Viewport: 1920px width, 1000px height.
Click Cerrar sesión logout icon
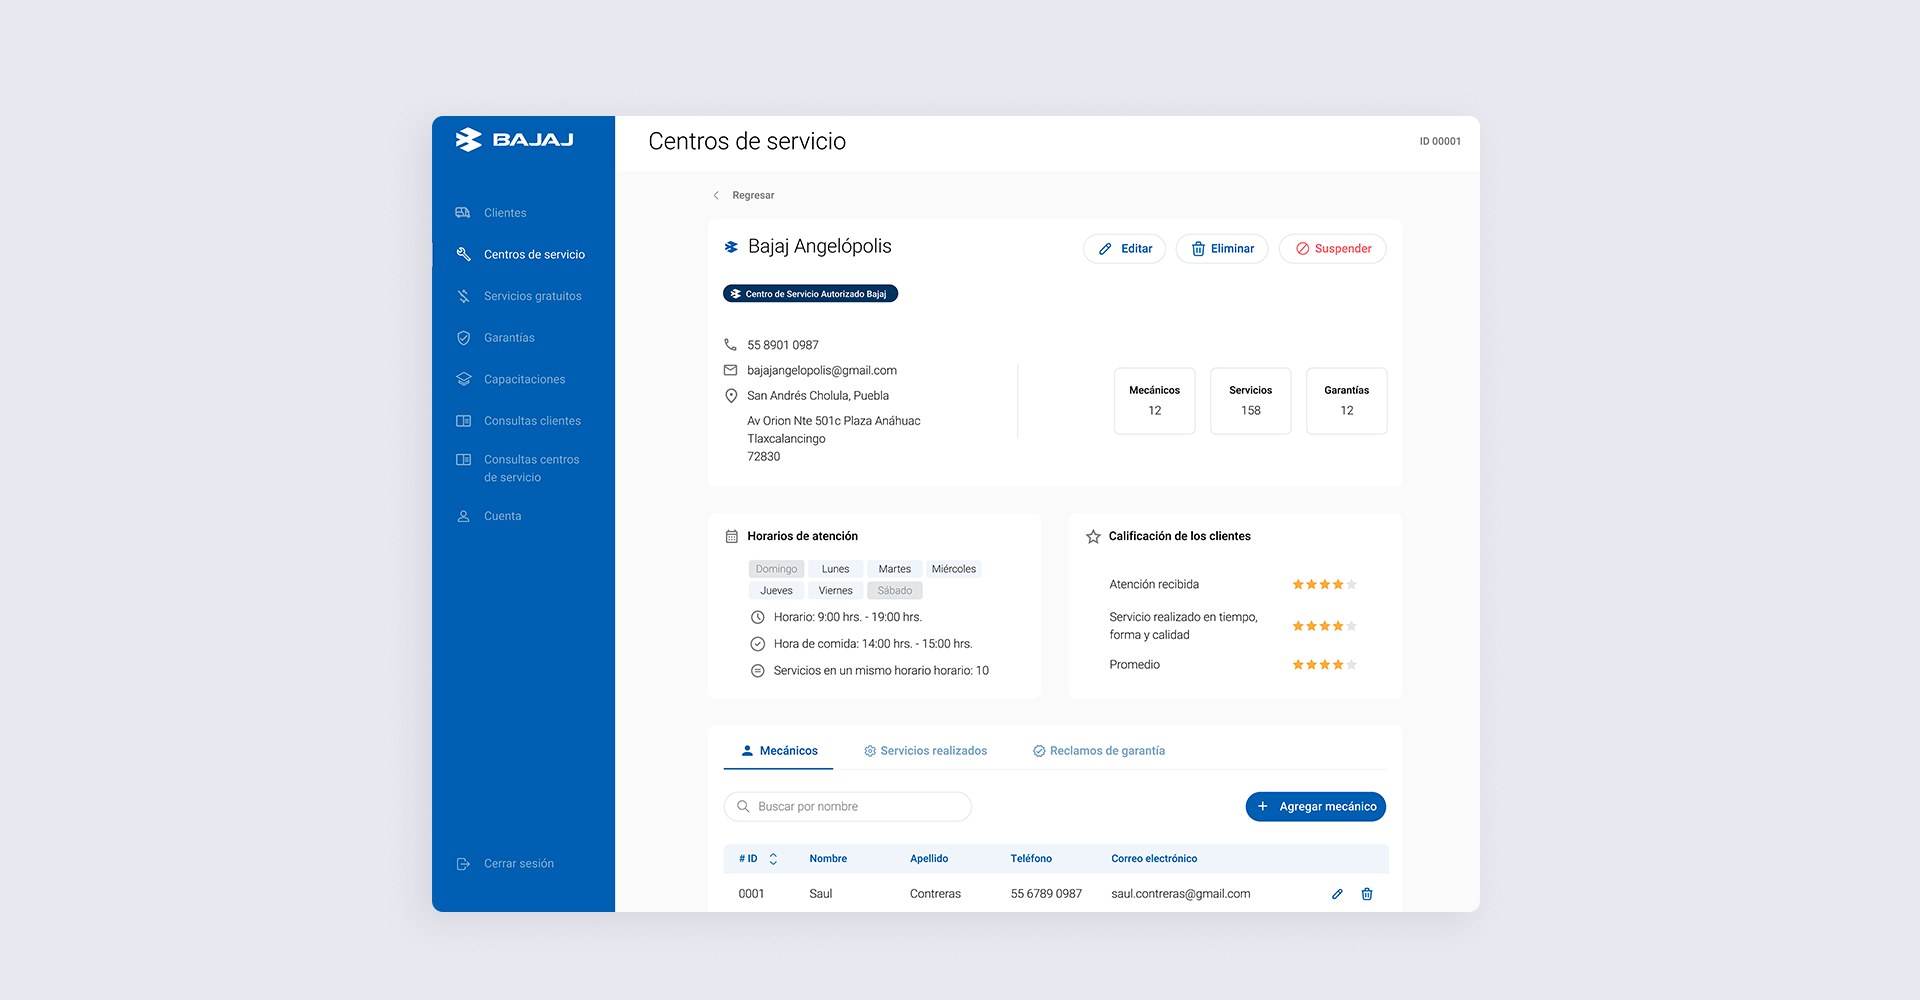coord(464,864)
